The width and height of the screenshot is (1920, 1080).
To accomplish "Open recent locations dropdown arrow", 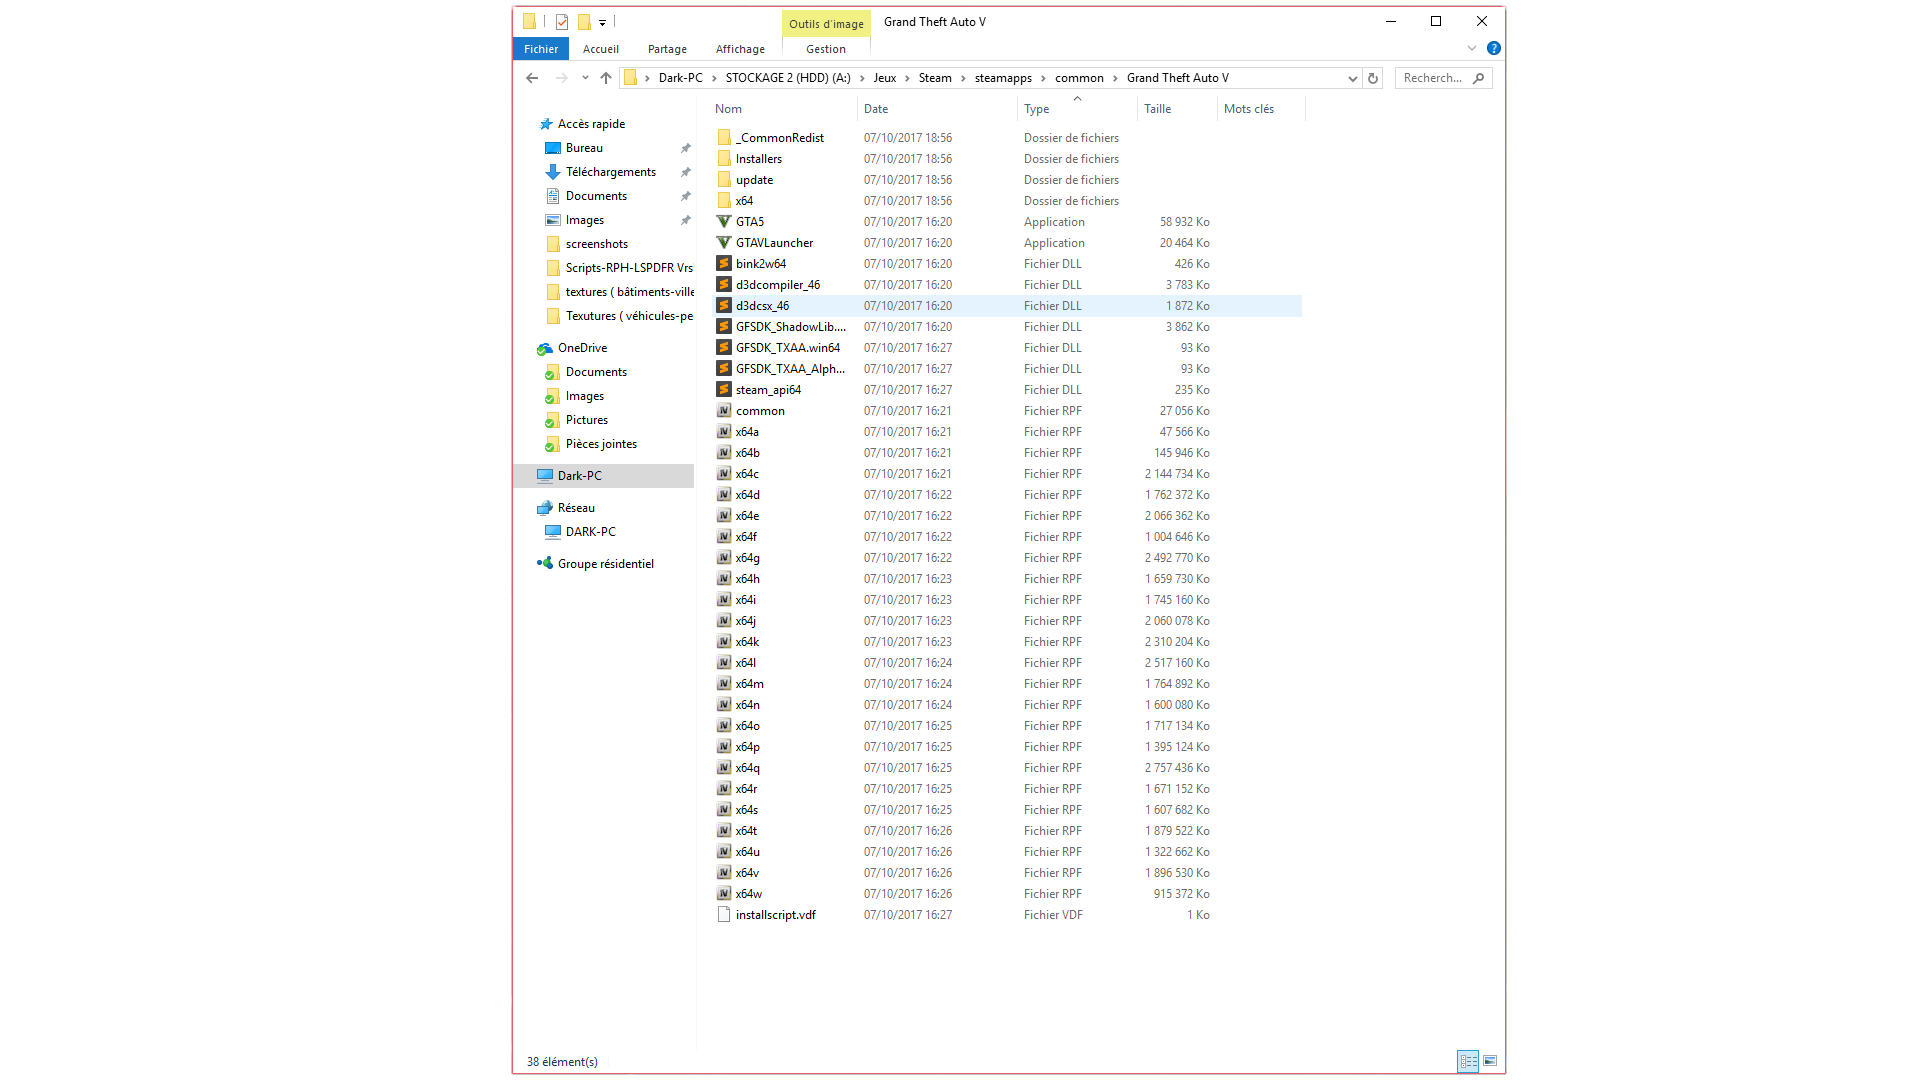I will coord(585,78).
